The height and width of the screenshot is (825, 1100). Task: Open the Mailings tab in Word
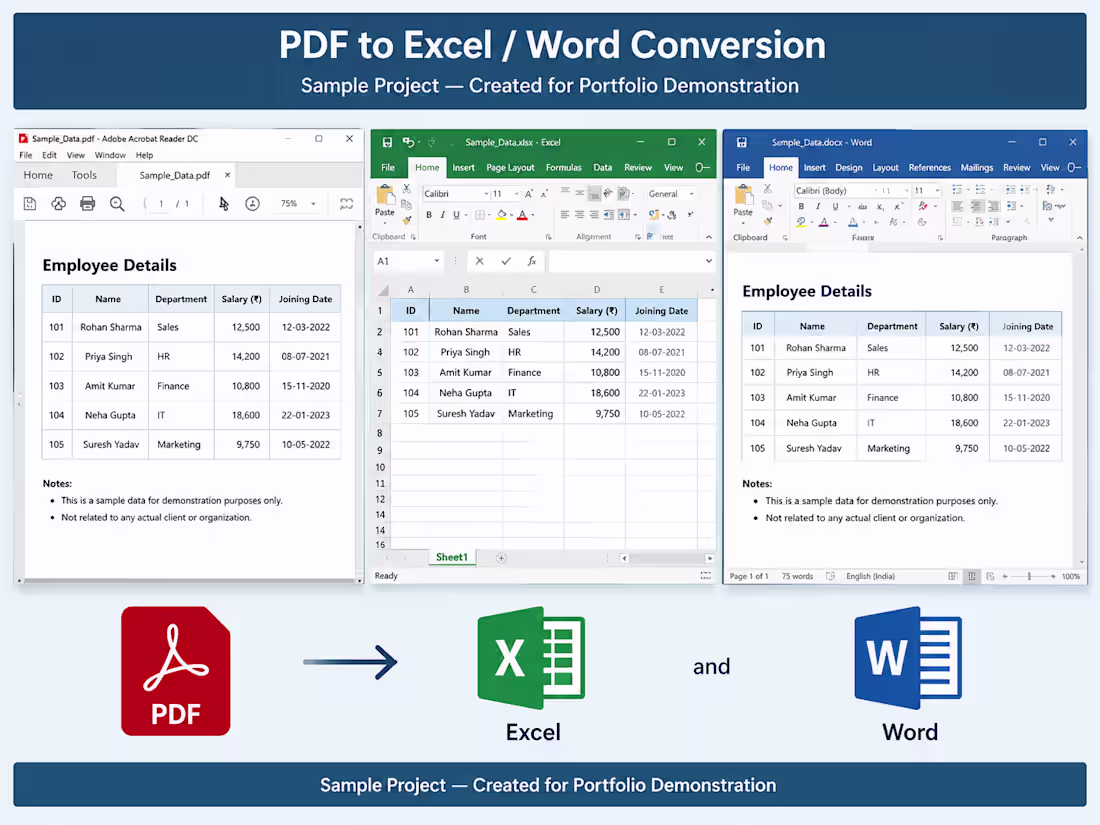977,168
